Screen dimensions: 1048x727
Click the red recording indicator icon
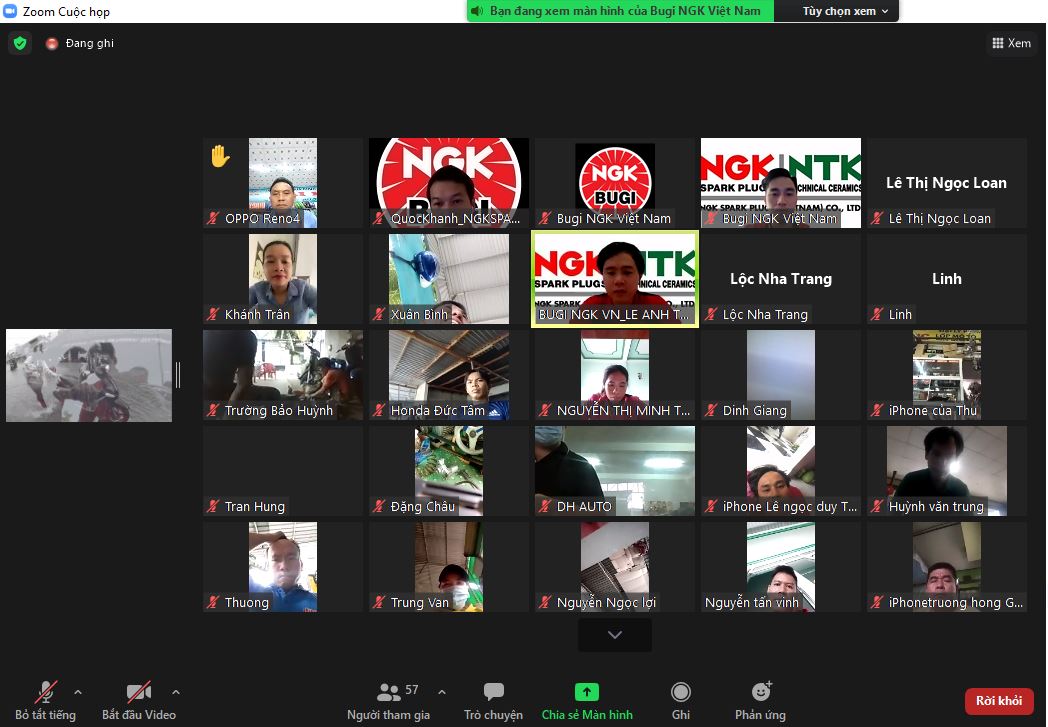point(52,44)
